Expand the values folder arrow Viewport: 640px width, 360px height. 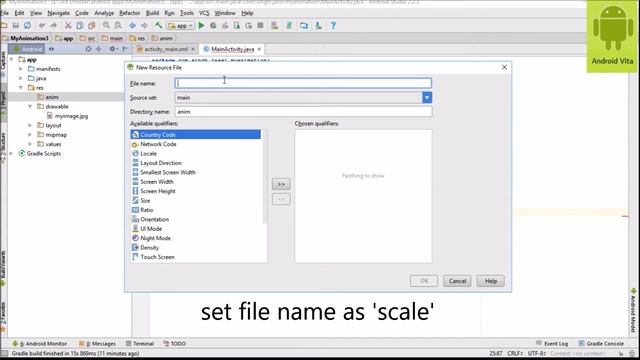coord(30,144)
